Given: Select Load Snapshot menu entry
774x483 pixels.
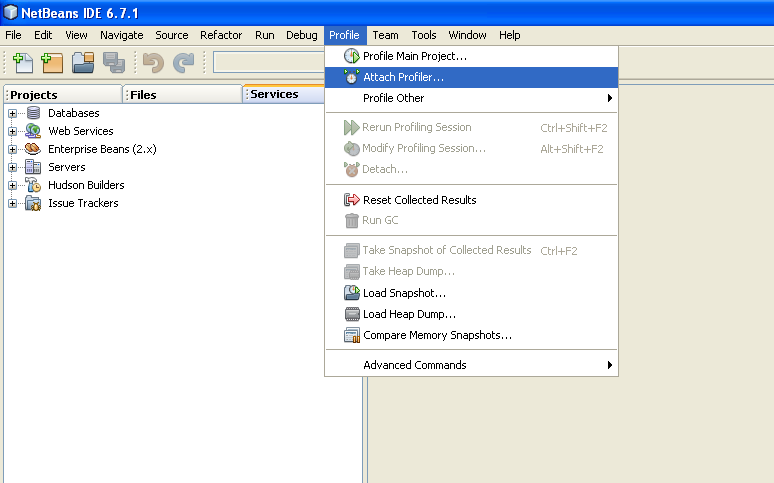Looking at the screenshot, I should (x=471, y=293).
